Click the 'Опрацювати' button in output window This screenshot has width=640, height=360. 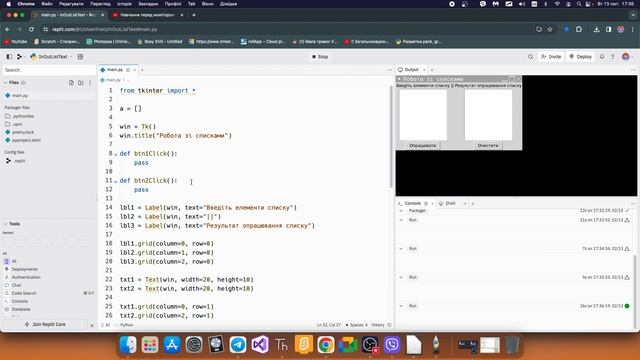tap(422, 145)
